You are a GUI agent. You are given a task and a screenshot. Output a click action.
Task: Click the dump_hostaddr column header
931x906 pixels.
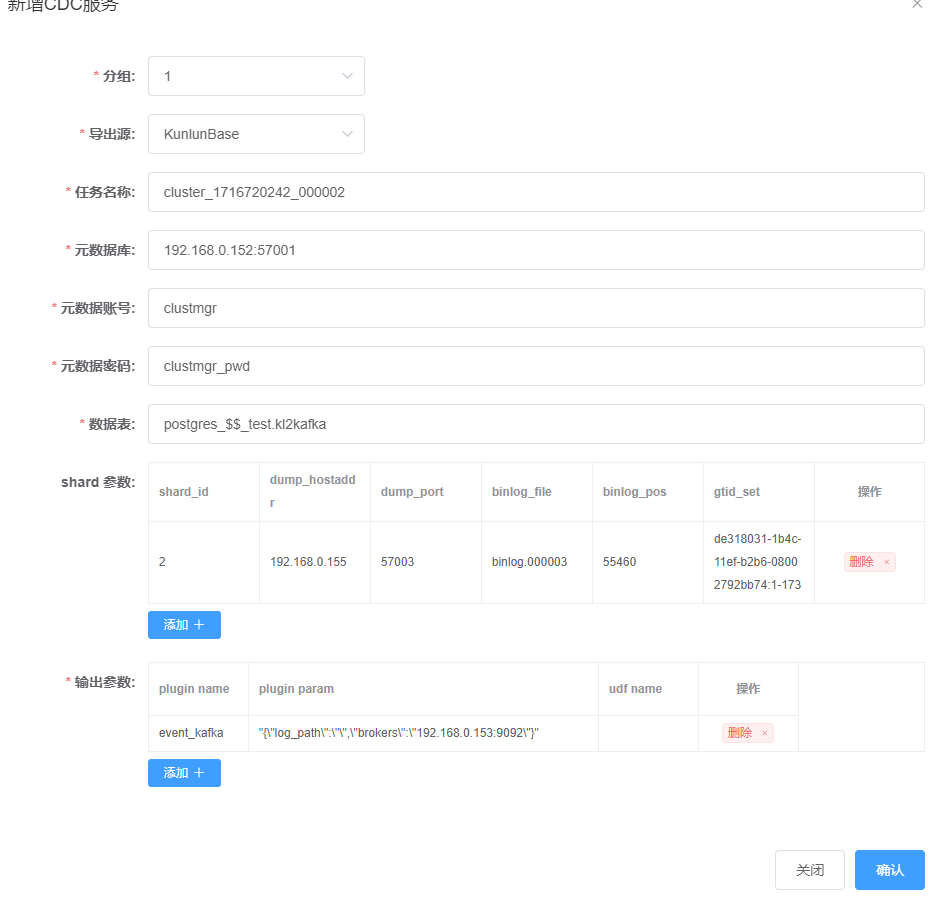[x=315, y=492]
